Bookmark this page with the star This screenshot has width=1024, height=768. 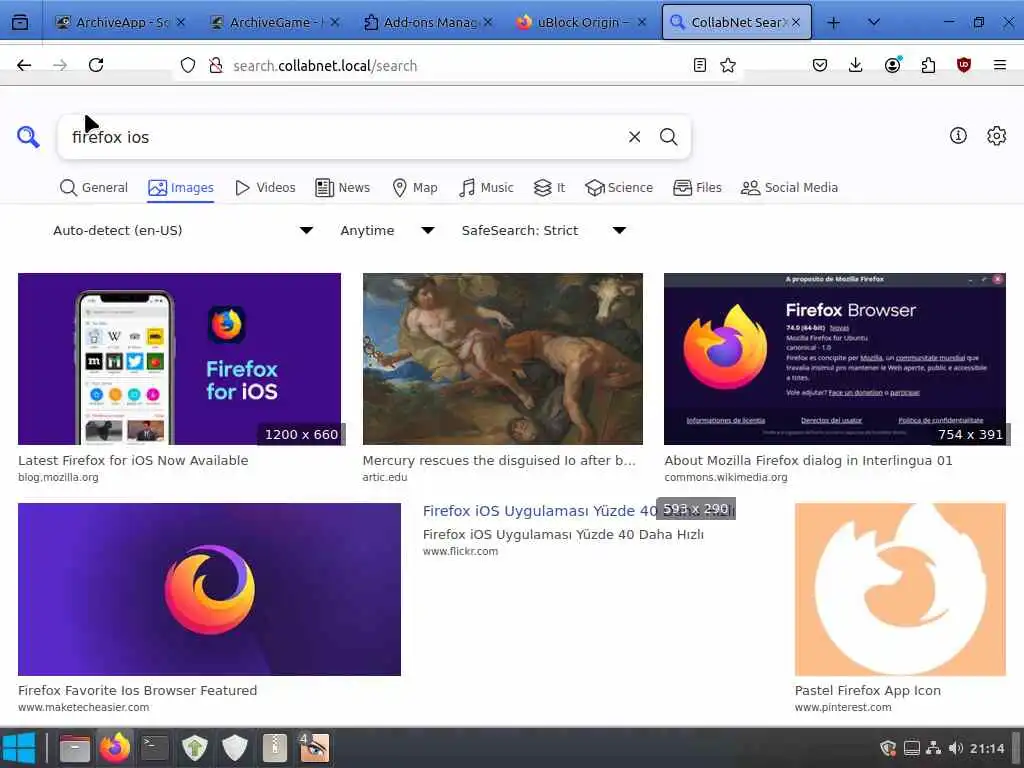tap(728, 65)
